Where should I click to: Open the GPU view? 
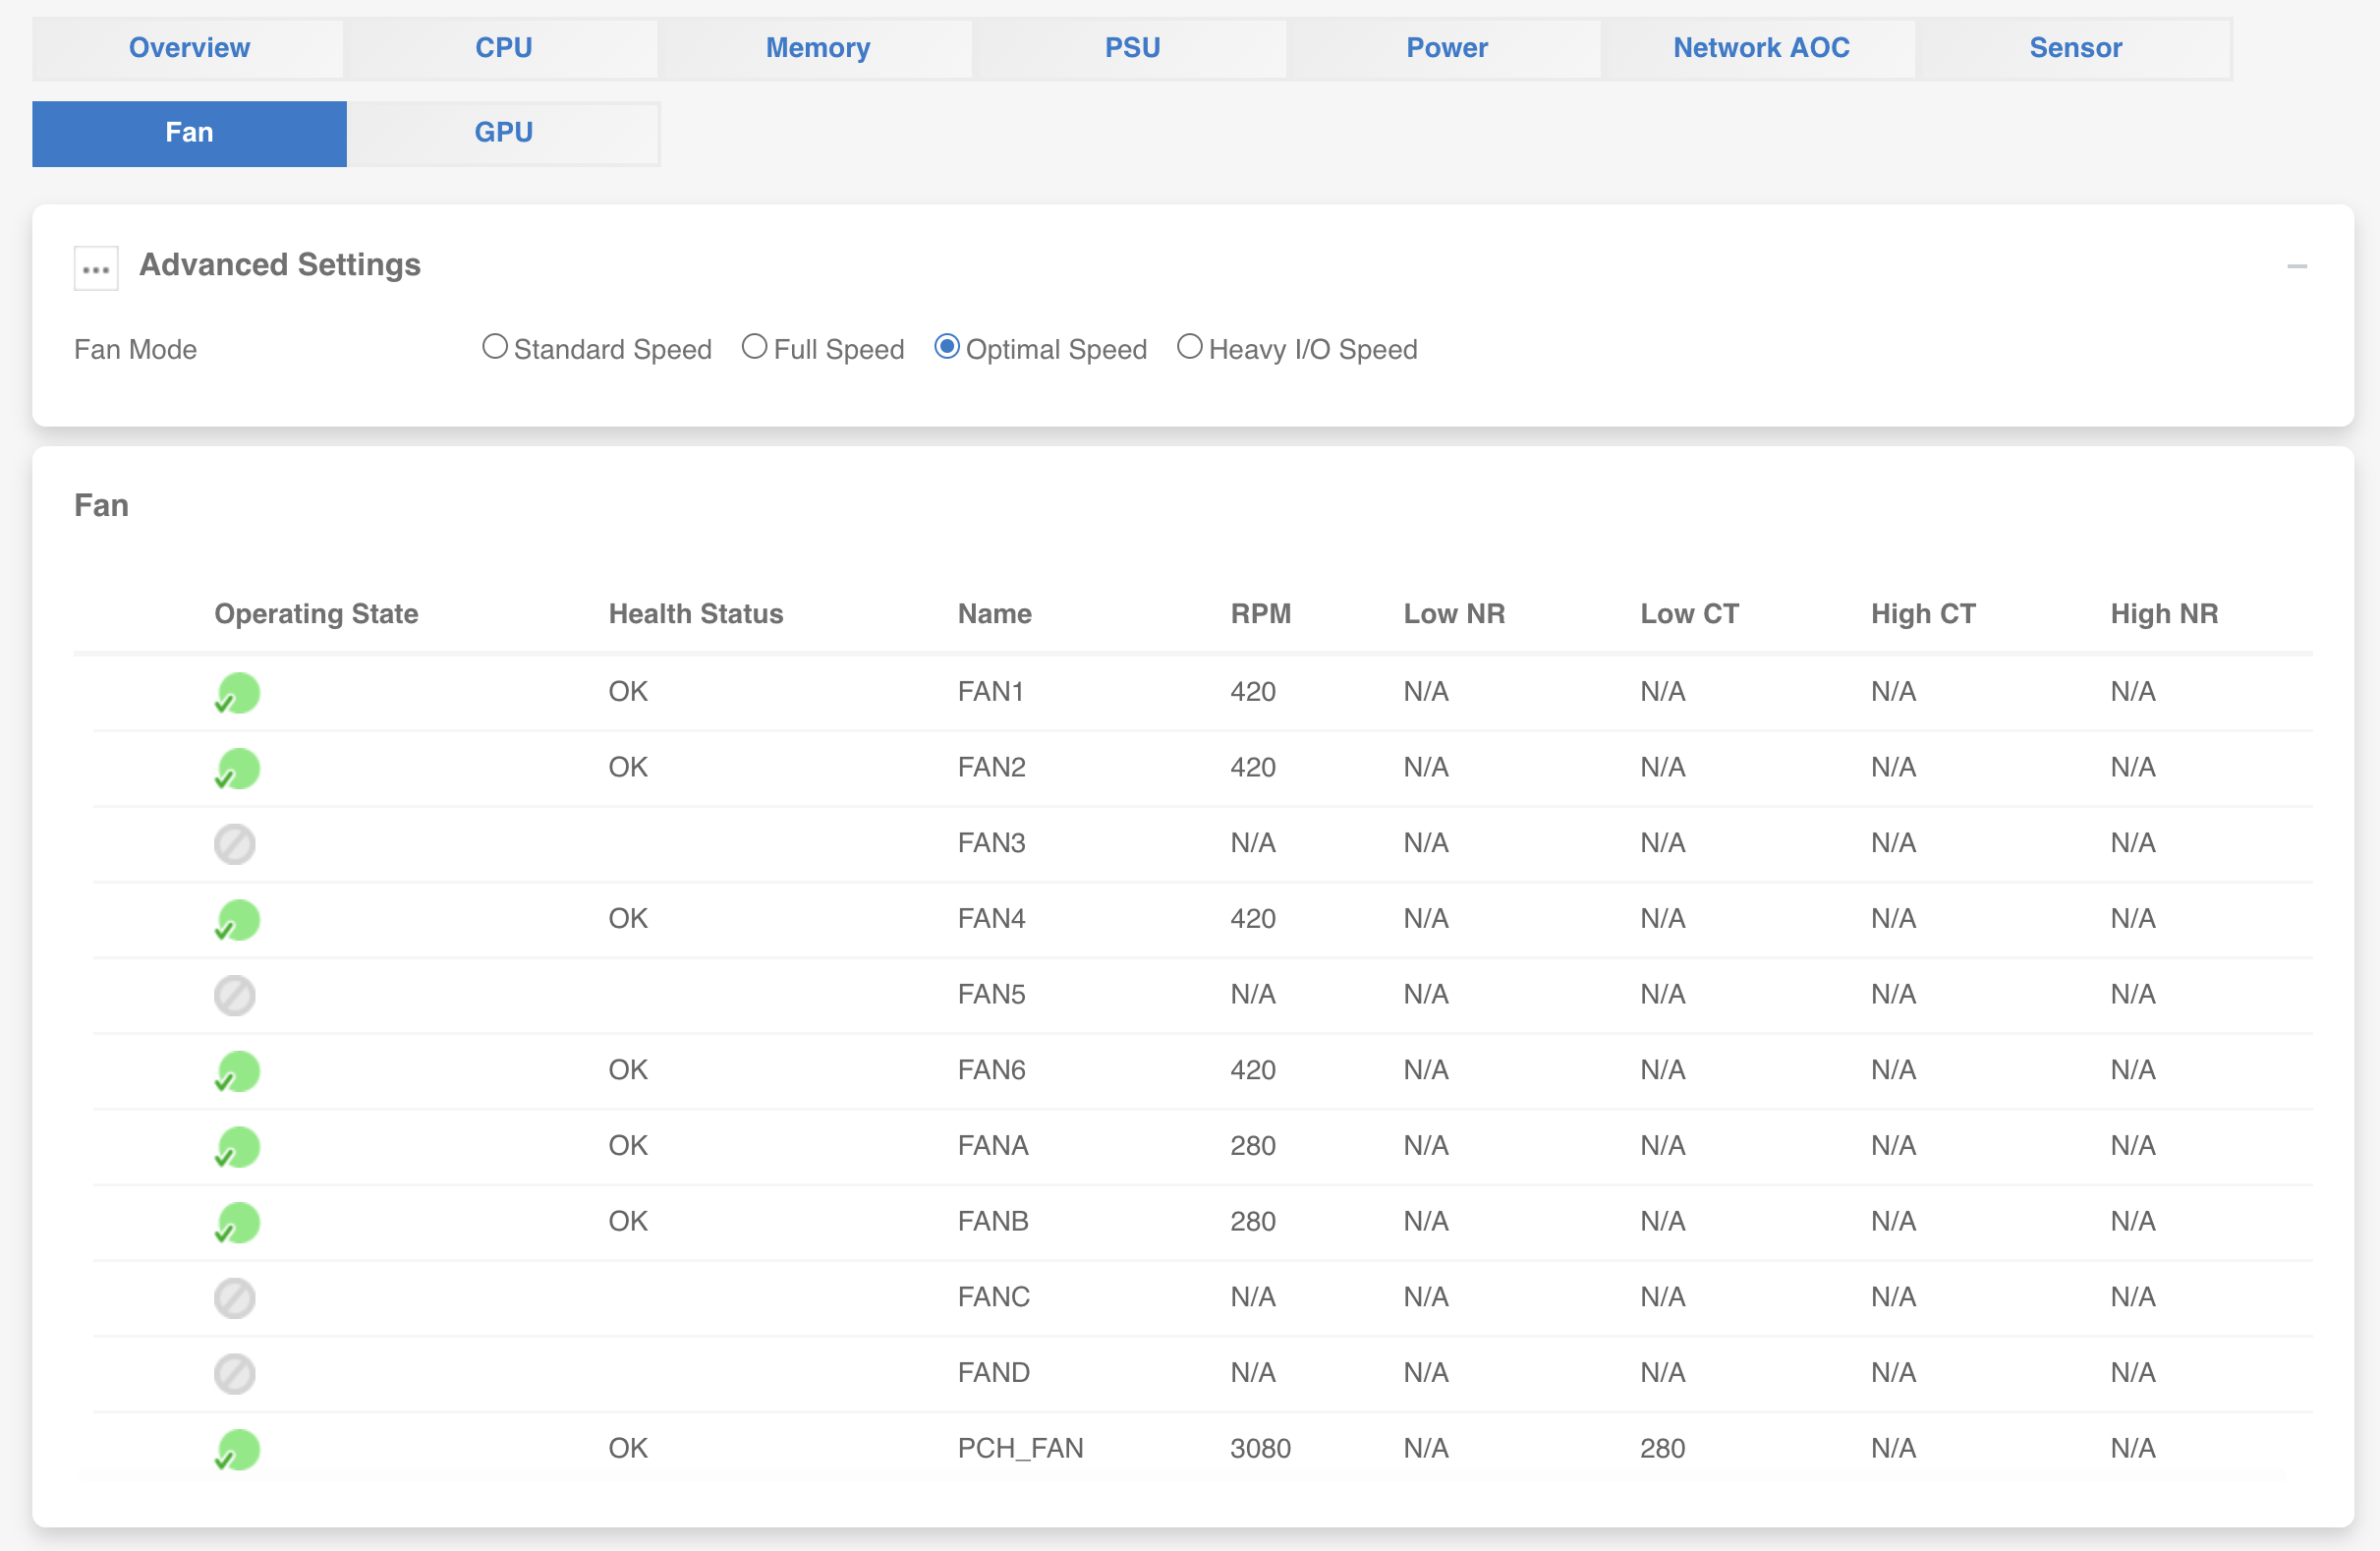(503, 132)
